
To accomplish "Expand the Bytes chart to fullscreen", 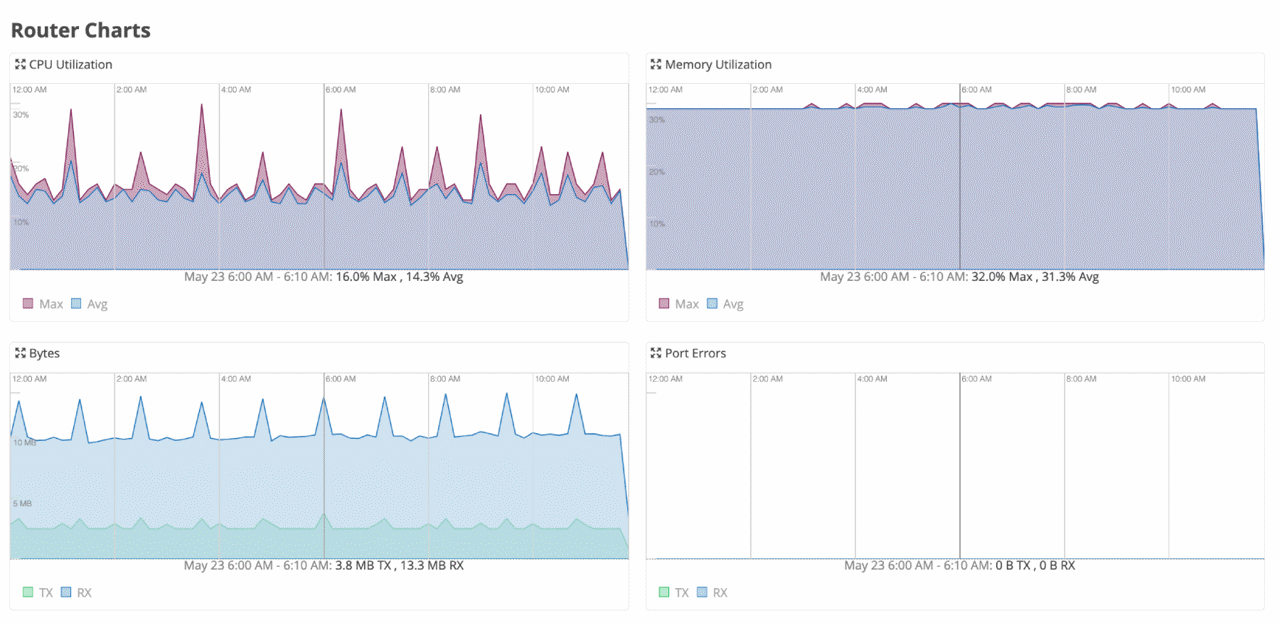I will coord(19,353).
